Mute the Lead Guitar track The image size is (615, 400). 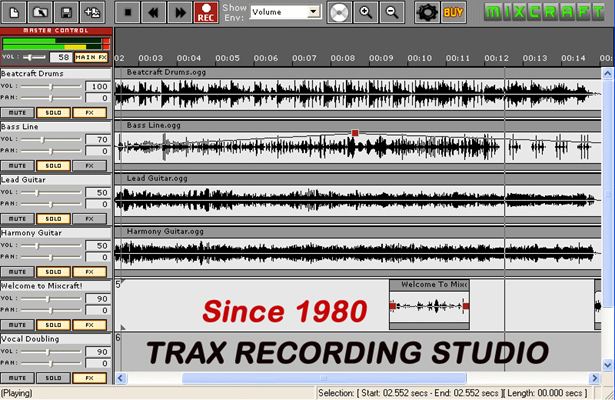[17, 218]
